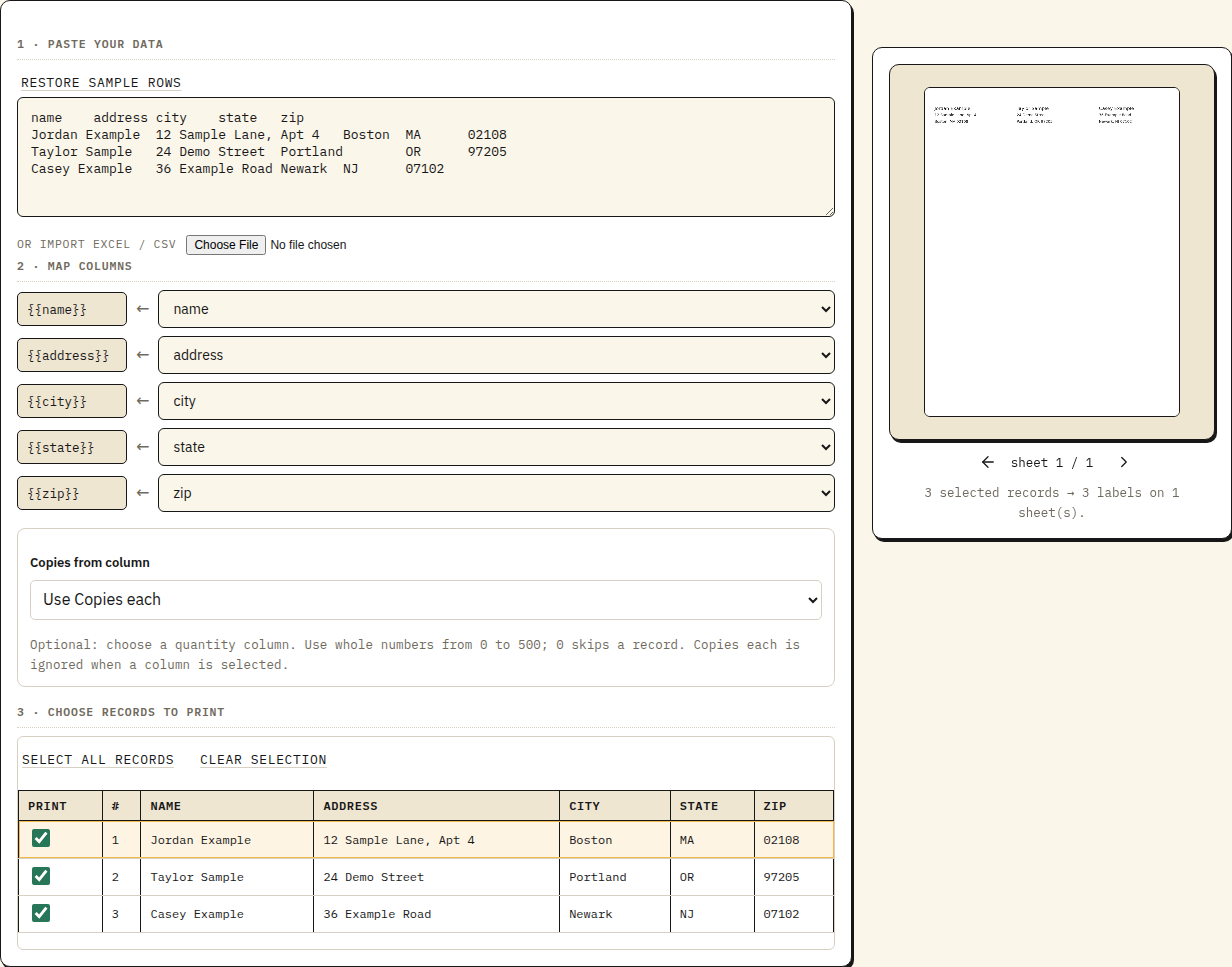Click the {{city}} placeholder tag
Screen dimensions: 1232x967
72,401
